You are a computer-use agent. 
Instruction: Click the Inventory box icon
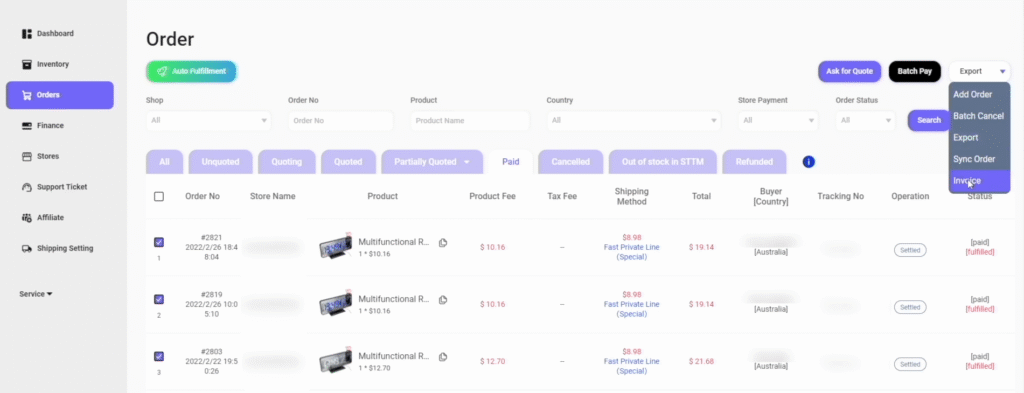(27, 64)
